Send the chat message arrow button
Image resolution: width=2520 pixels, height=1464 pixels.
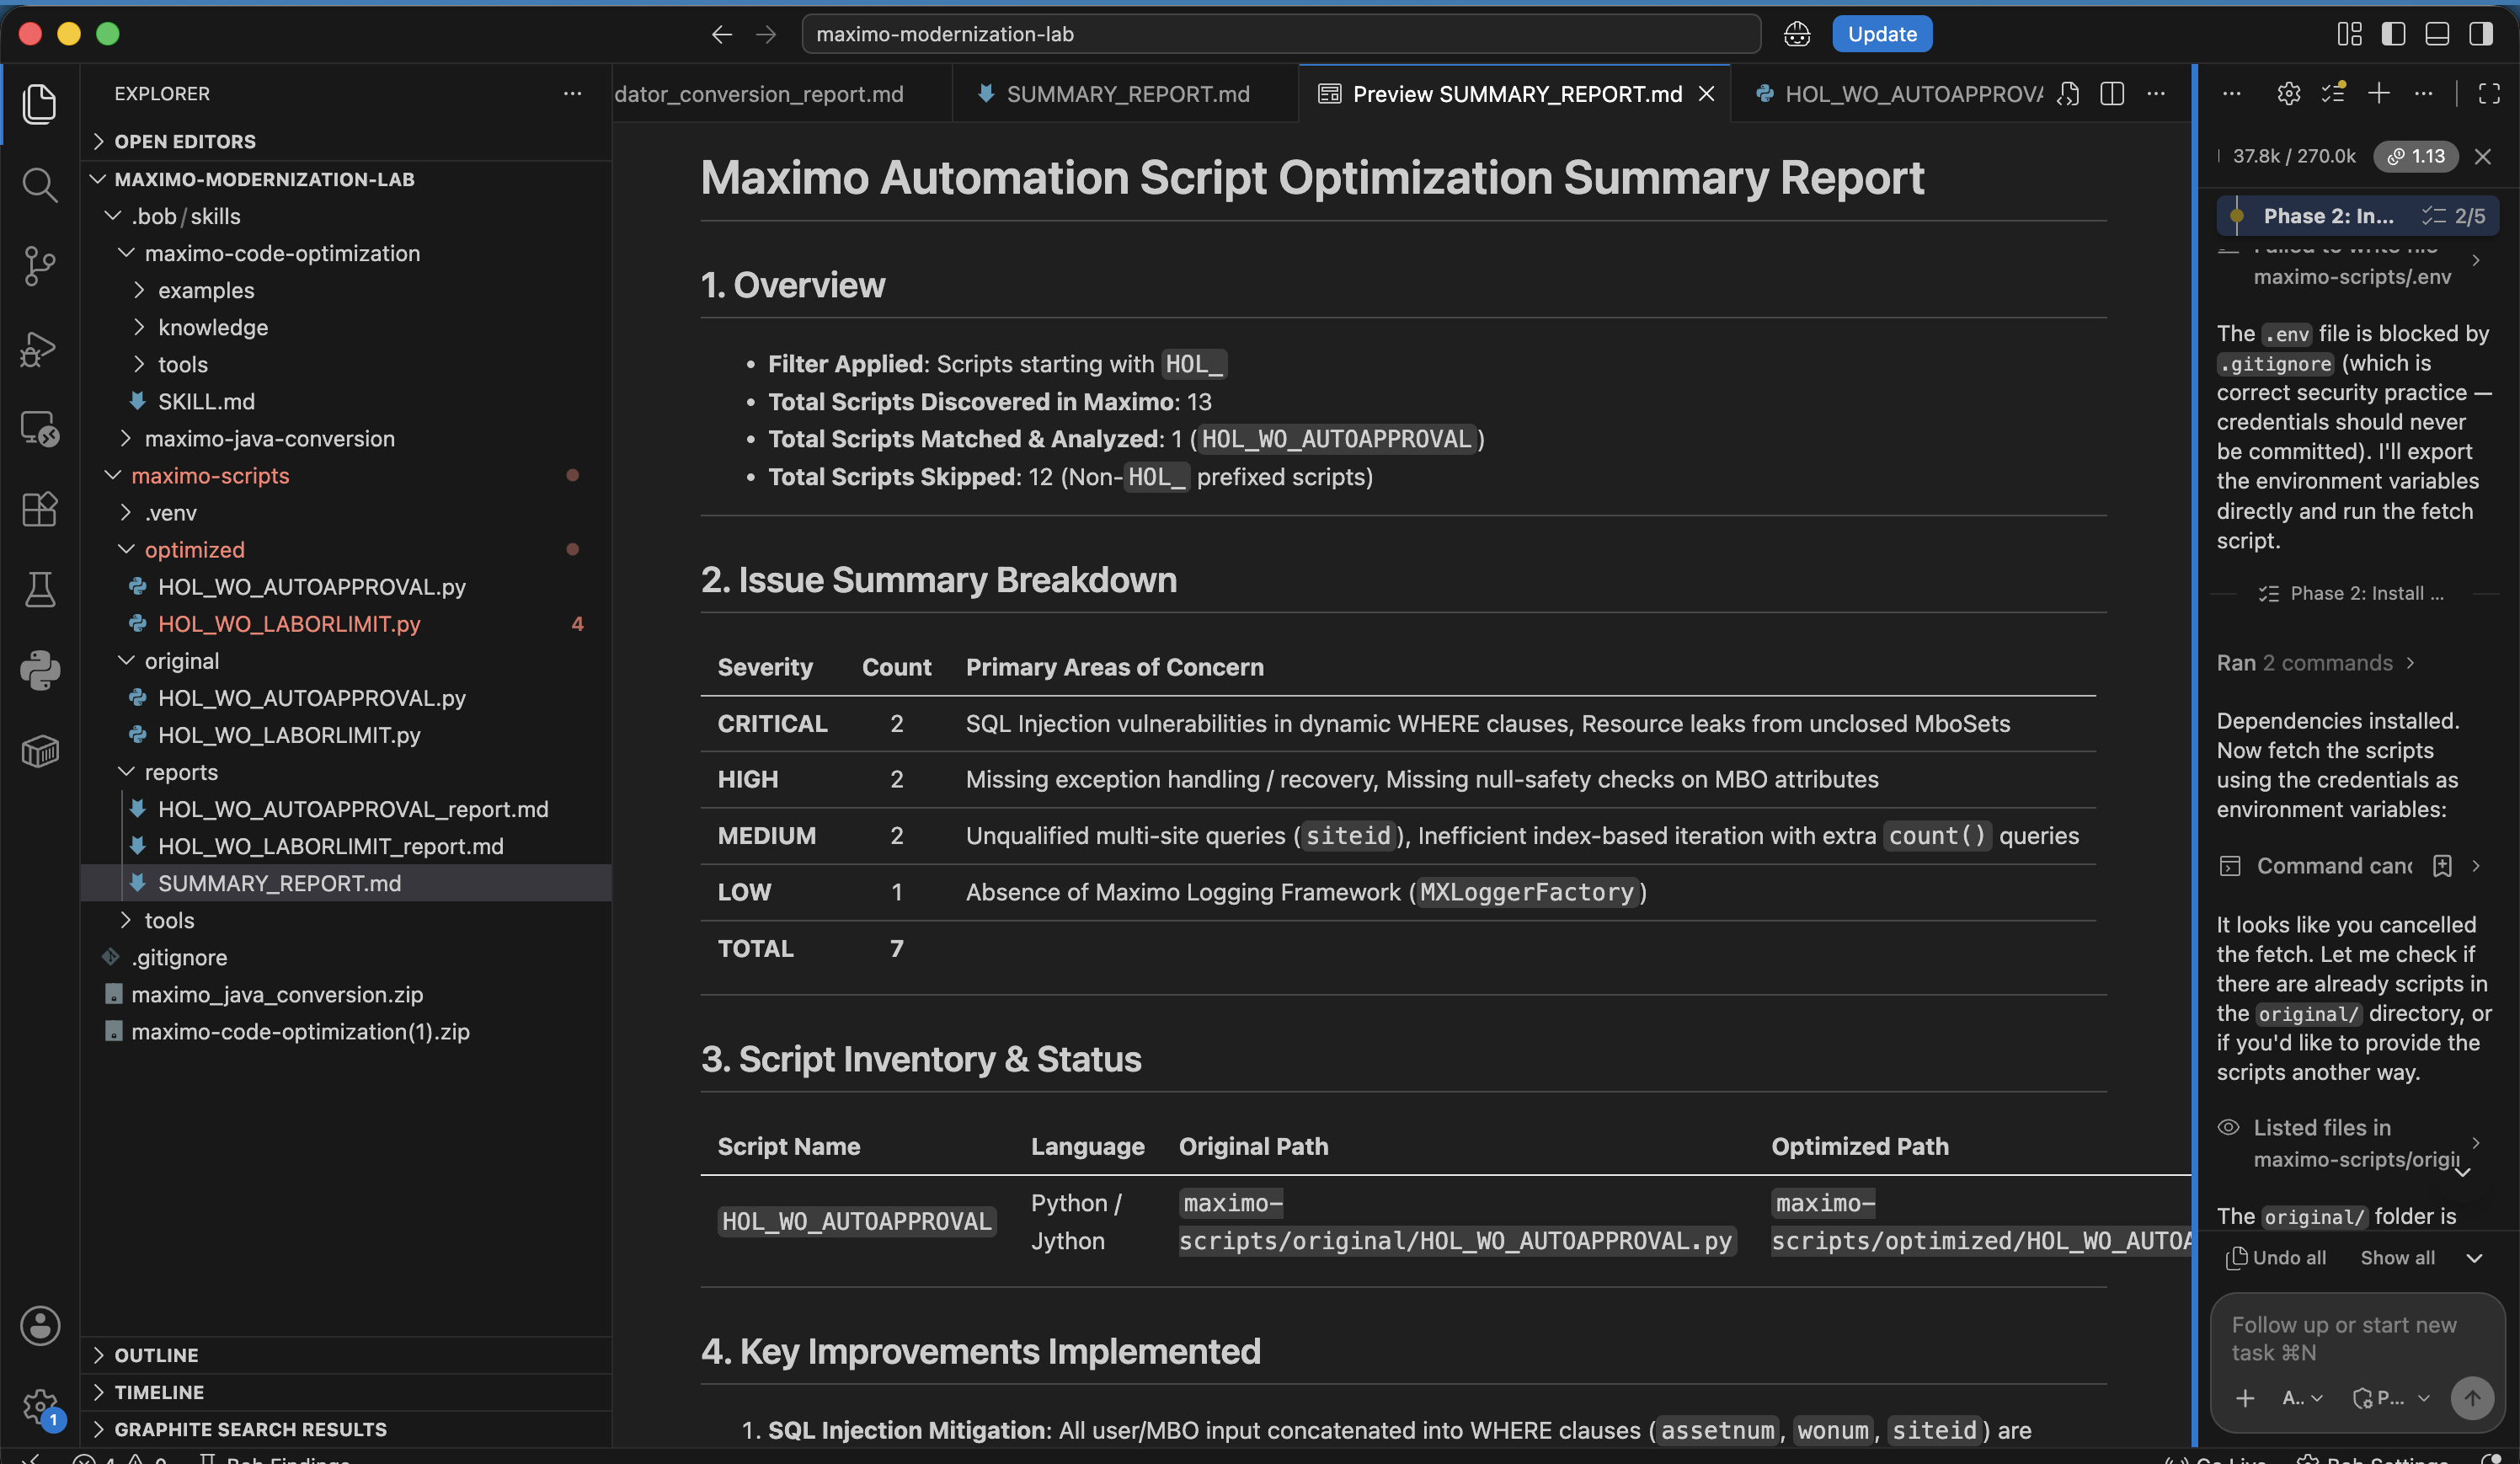coord(2472,1397)
